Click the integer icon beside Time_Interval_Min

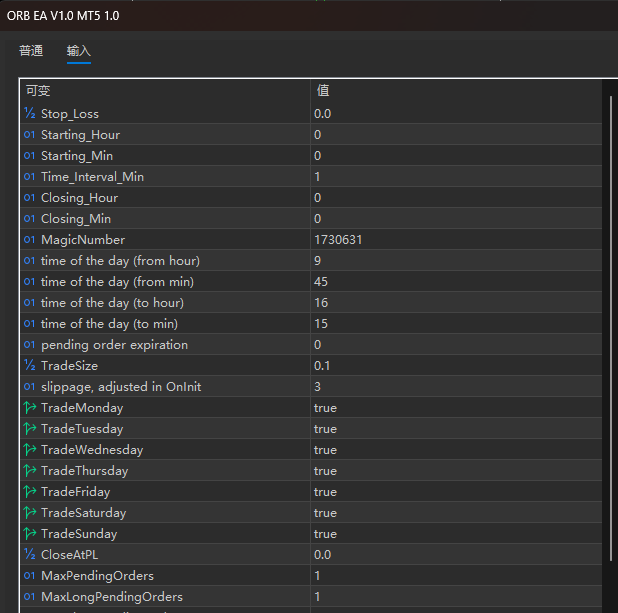[30, 176]
